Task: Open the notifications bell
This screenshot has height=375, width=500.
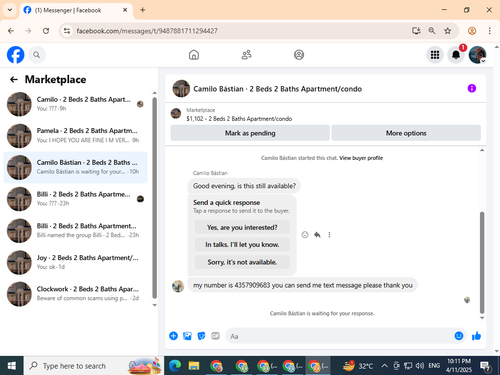Action: (456, 55)
